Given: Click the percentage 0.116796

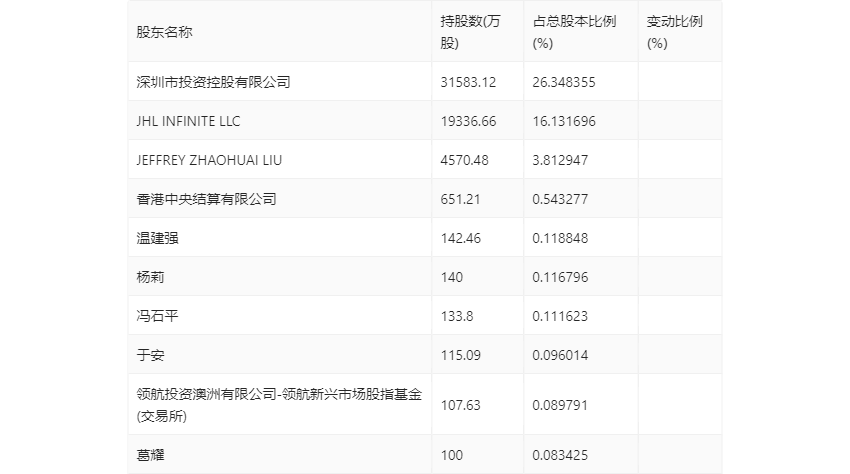Looking at the screenshot, I should pos(560,277).
